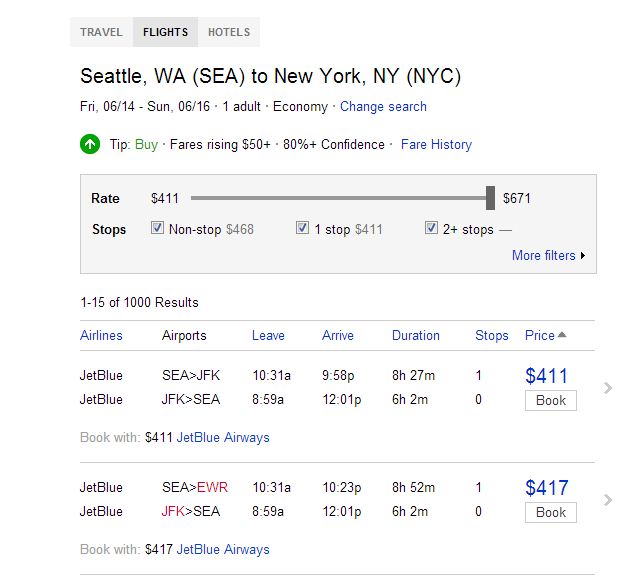The width and height of the screenshot is (623, 578).
Task: Uncheck the Non-stop checkbox
Action: (157, 228)
